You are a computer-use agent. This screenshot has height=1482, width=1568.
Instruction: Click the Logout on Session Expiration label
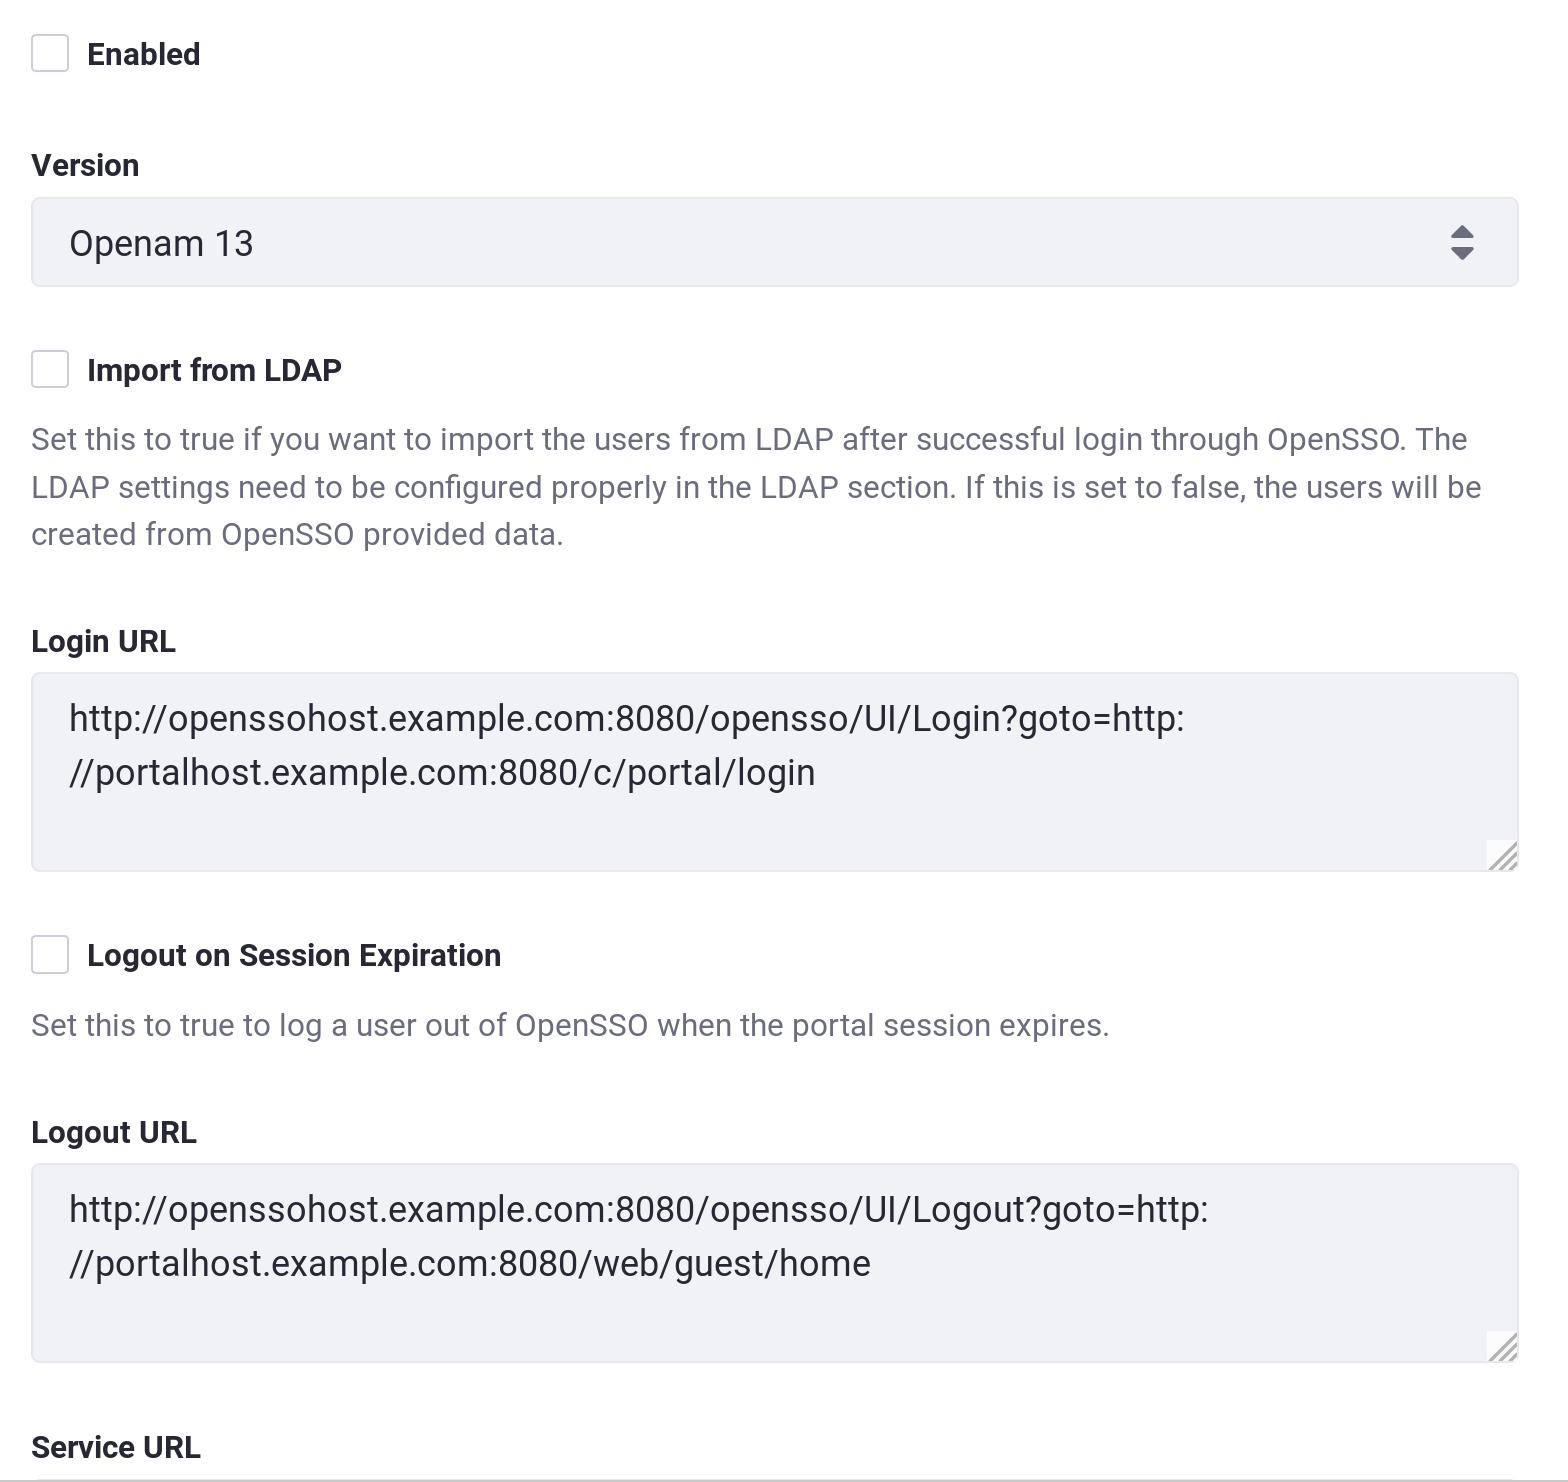pos(294,955)
